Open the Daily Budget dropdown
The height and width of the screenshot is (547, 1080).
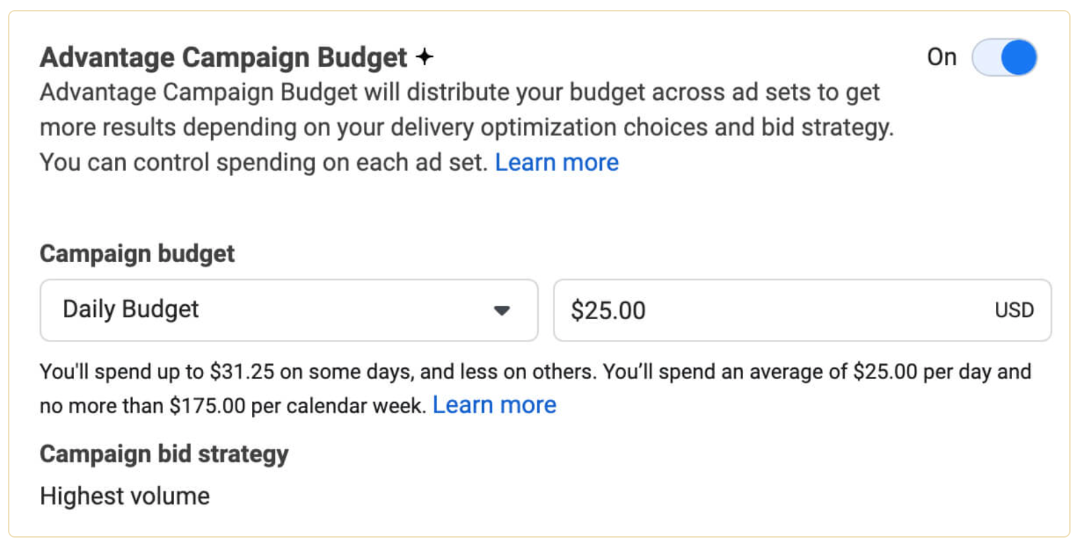click(x=289, y=310)
